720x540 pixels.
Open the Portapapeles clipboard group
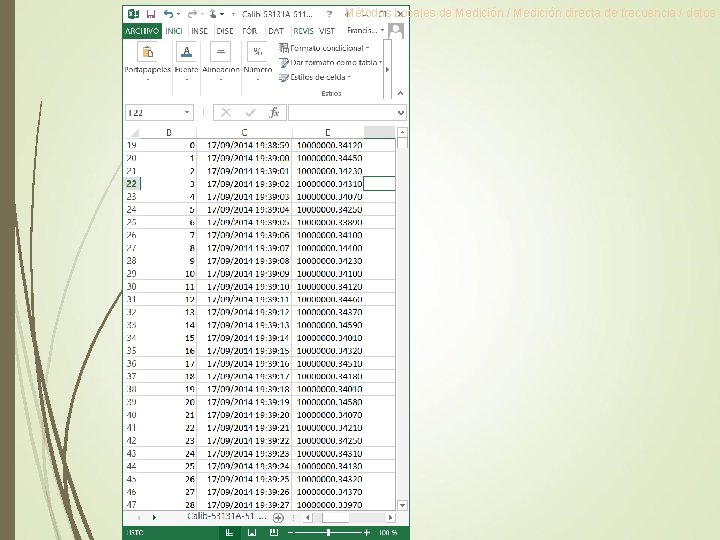coord(147,62)
